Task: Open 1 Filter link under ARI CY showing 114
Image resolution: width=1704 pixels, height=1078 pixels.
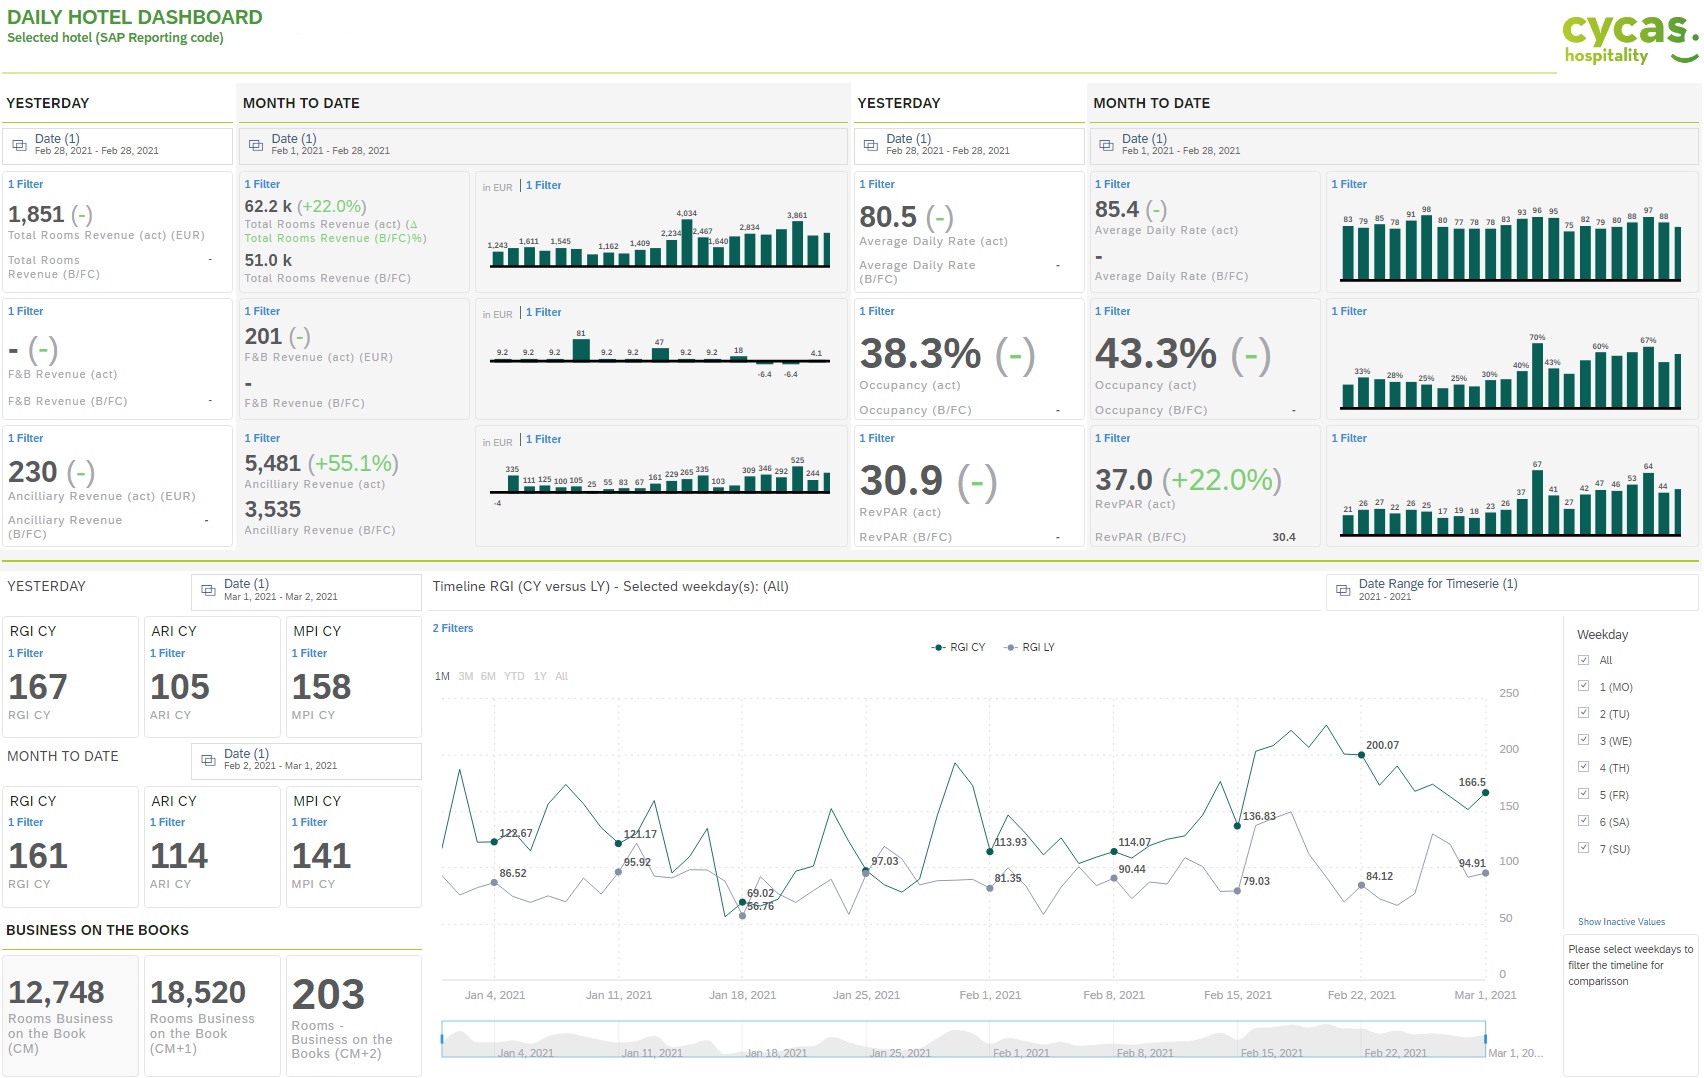Action: (x=168, y=822)
